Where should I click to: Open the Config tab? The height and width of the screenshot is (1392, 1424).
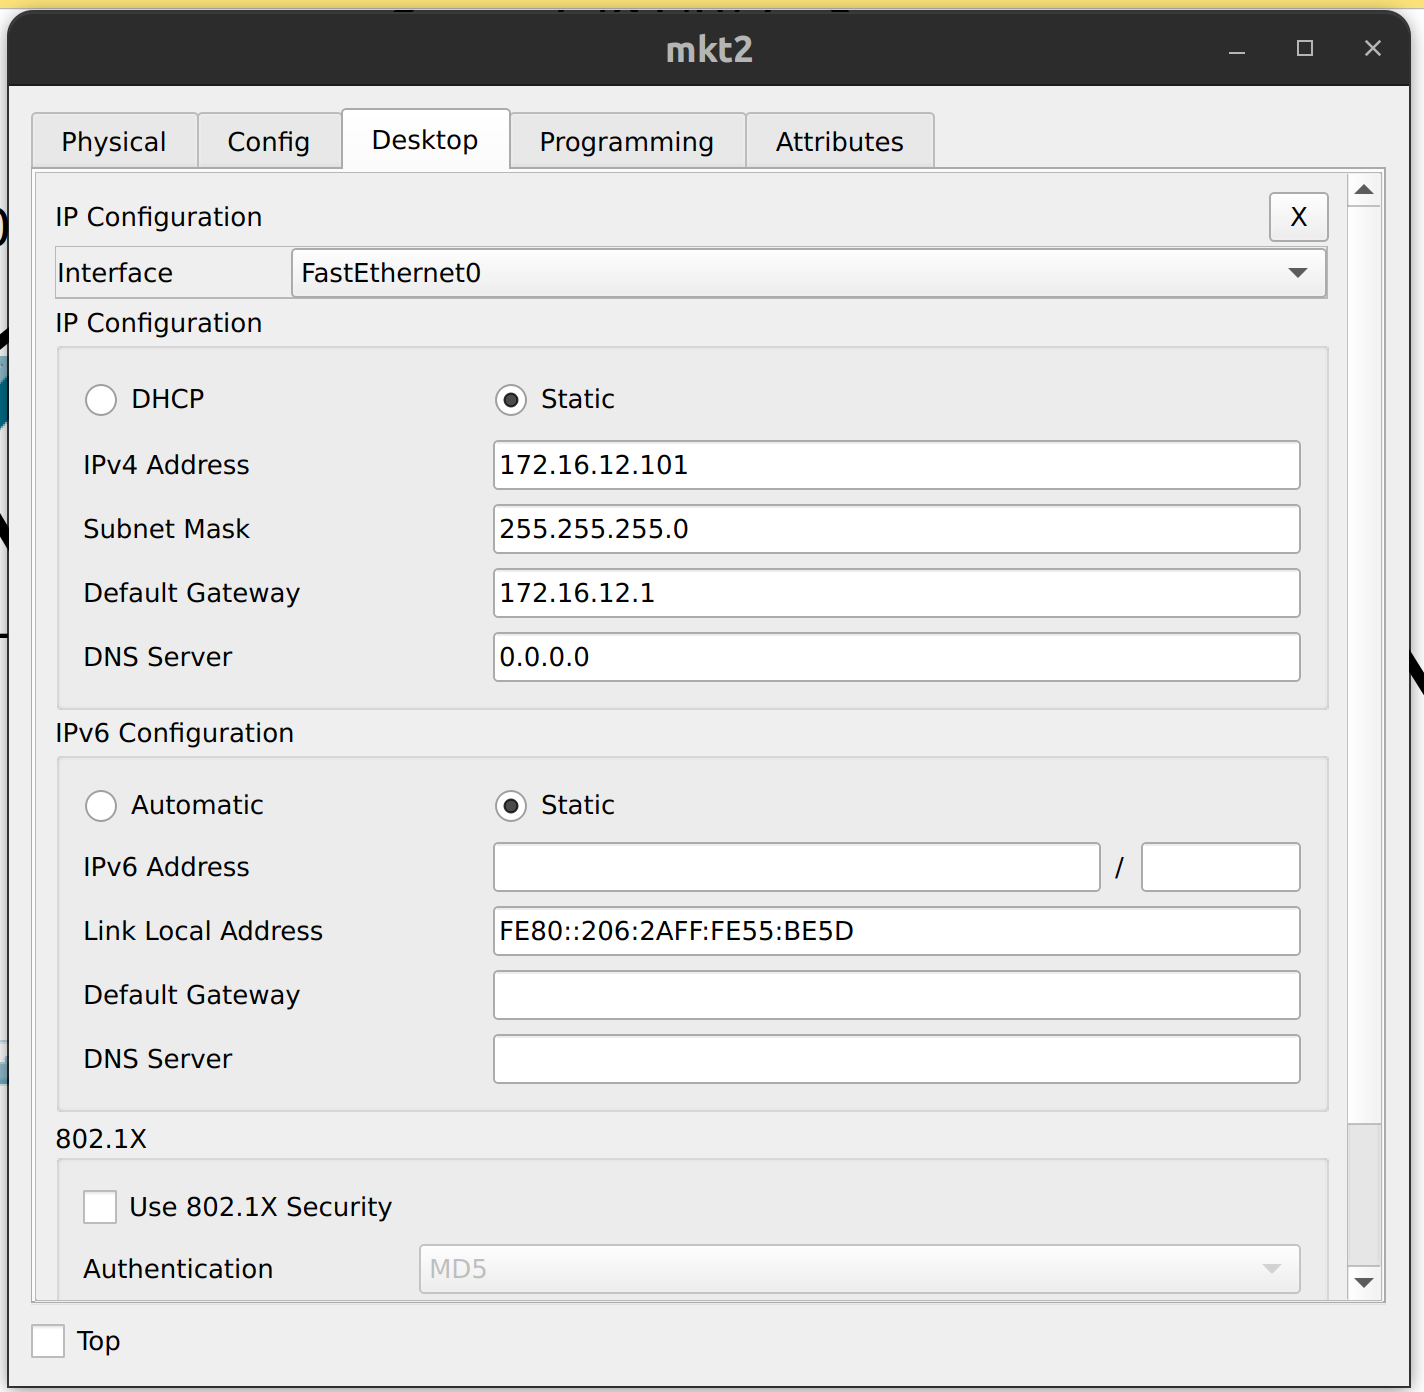click(x=268, y=141)
